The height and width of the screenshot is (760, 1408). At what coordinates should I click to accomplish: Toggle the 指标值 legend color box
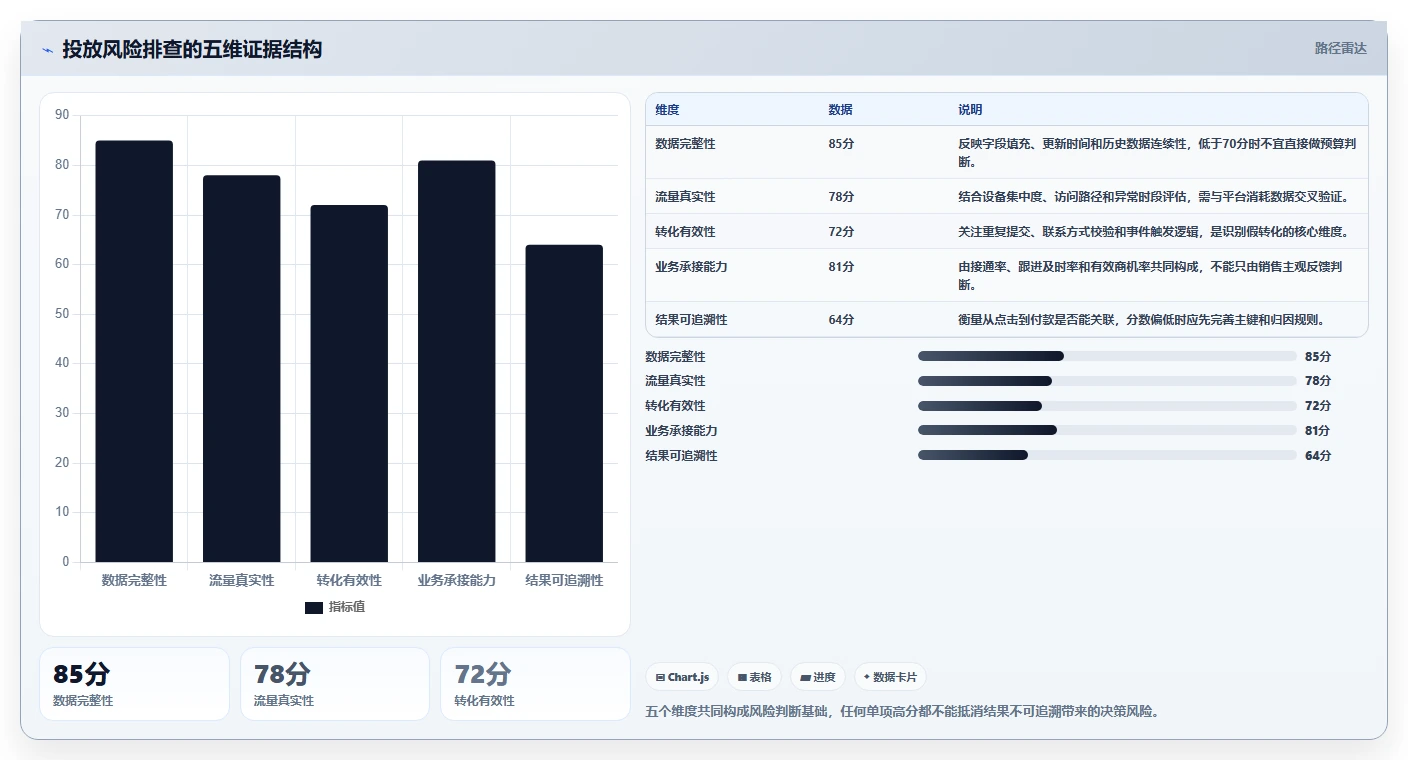[x=314, y=607]
